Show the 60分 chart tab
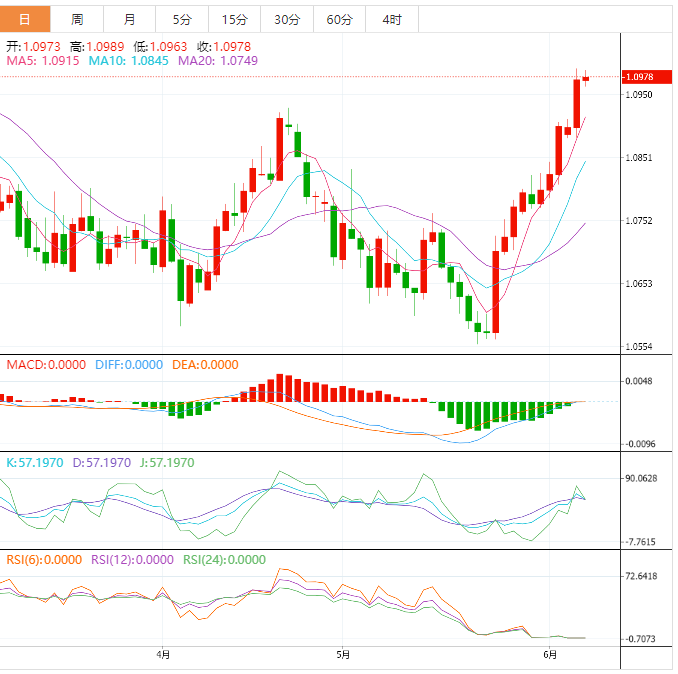 (339, 19)
